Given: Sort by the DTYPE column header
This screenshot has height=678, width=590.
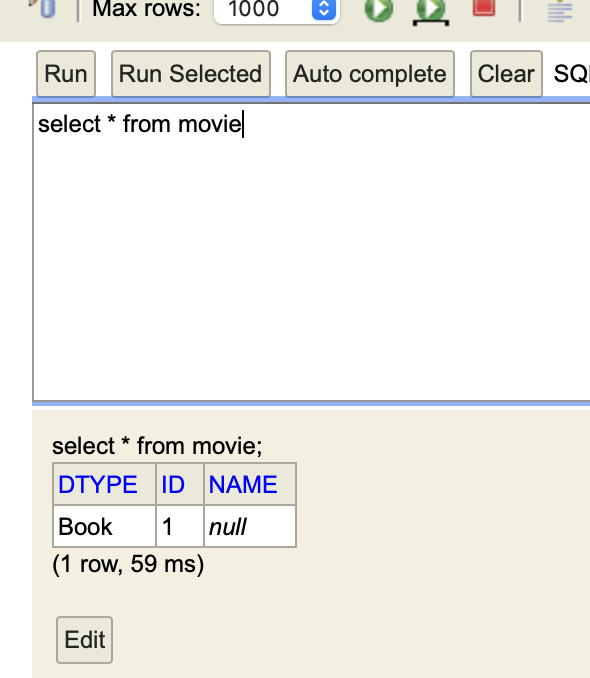Looking at the screenshot, I should pos(98,484).
